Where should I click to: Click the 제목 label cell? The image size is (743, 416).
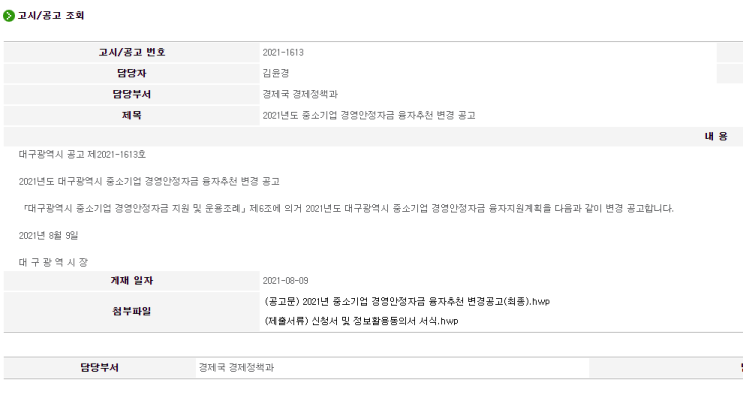[x=132, y=115]
